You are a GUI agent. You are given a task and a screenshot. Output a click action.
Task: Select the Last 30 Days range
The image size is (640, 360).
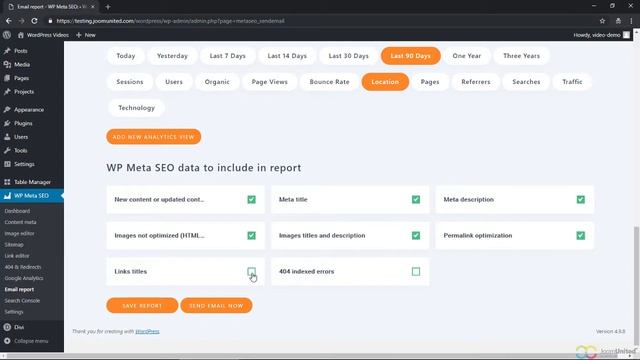349,56
